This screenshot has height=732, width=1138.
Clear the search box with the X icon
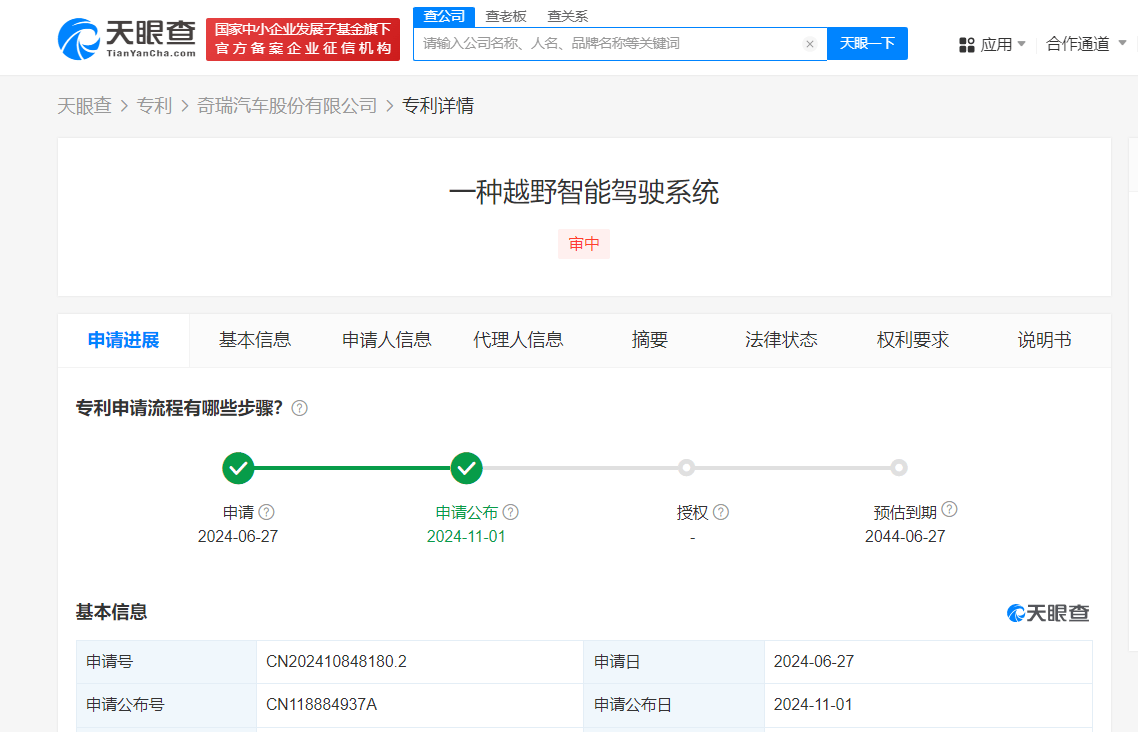click(x=810, y=44)
